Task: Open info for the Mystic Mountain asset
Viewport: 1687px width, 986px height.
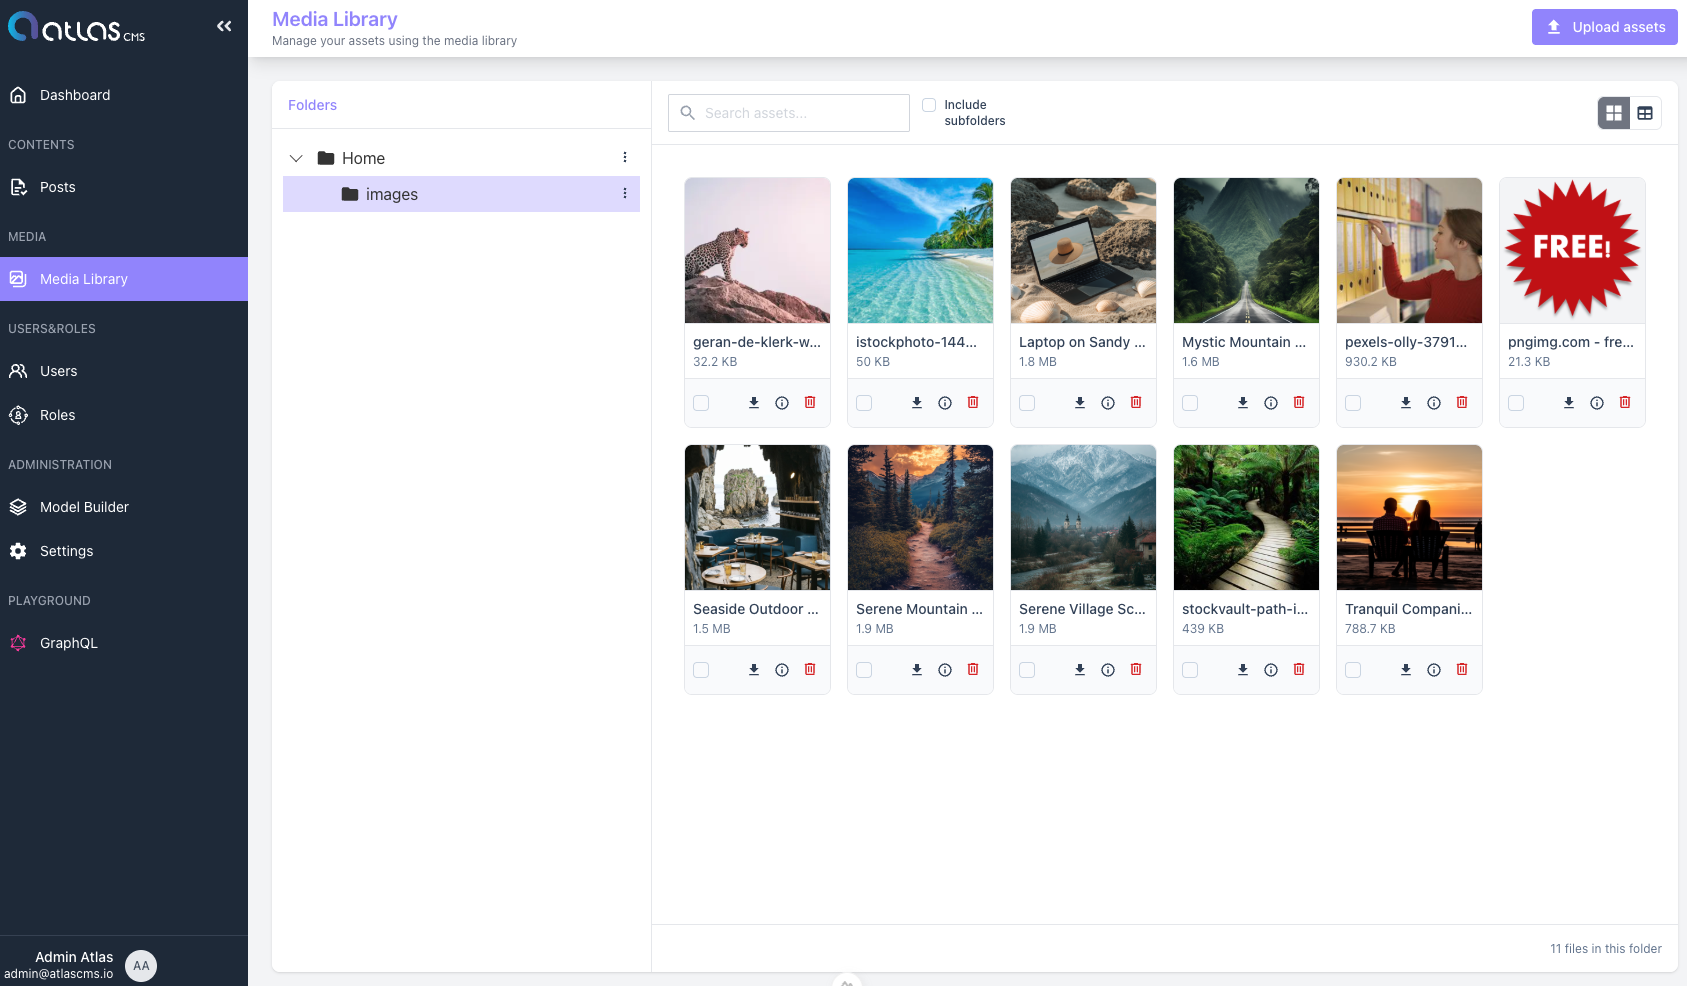Action: click(1270, 402)
